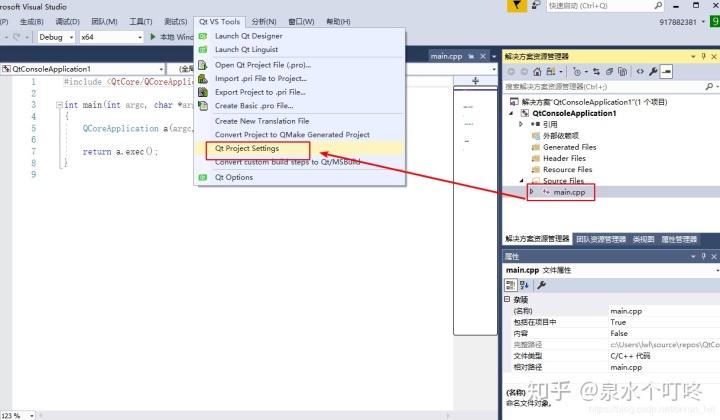Expand the main.cpp tree node arrow
Screen dimensions: 720x420
pos(532,192)
